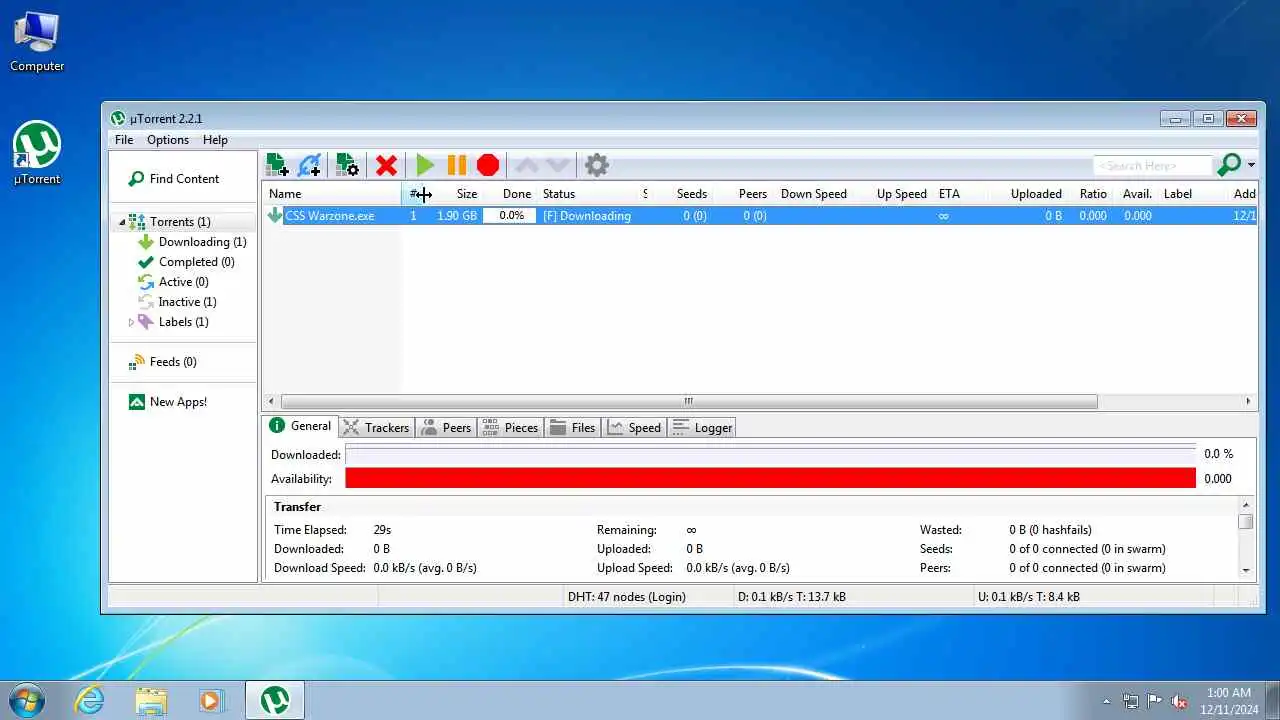The image size is (1280, 720).
Task: Click Move Up Queue arrow icon
Action: tap(526, 165)
